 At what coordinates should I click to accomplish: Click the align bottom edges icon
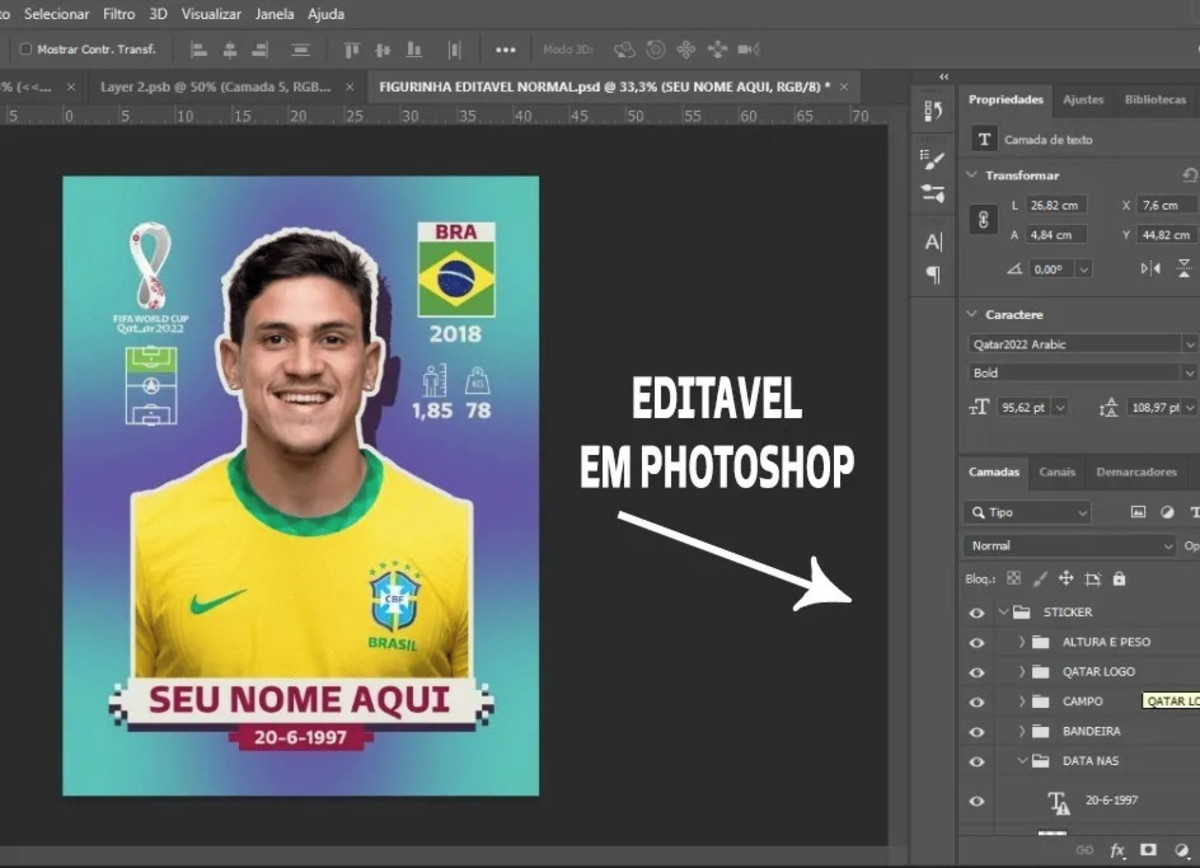(413, 49)
